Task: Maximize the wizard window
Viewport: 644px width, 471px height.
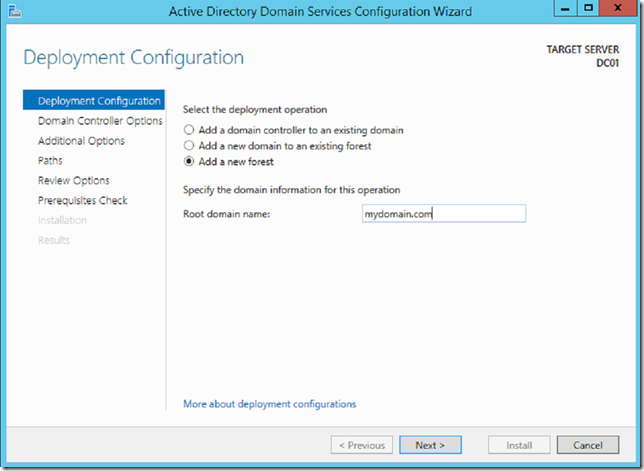Action: (x=589, y=8)
